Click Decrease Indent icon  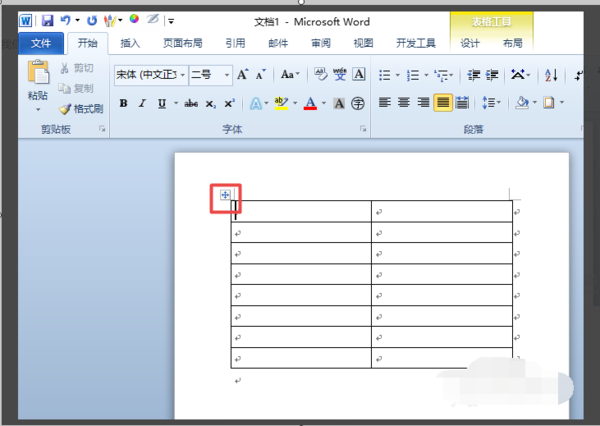(x=474, y=75)
